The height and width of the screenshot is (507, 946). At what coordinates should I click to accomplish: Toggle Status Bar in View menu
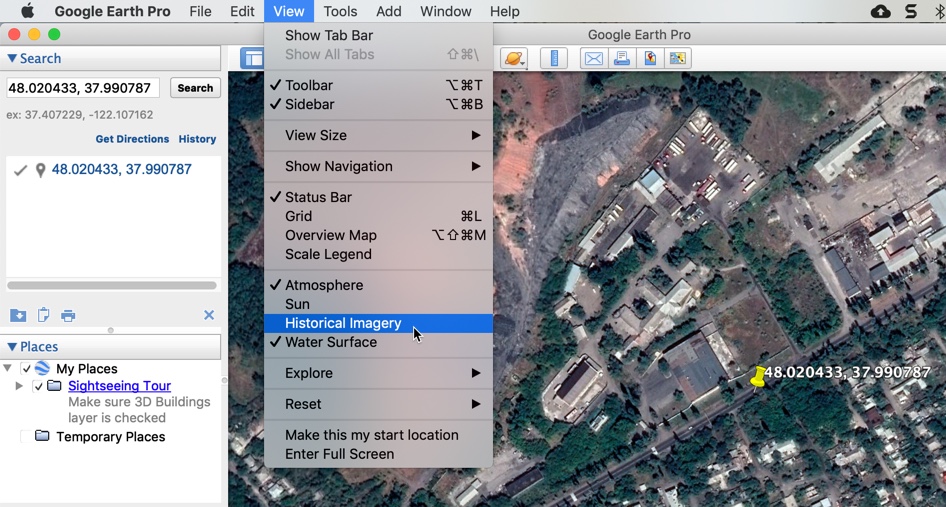[x=378, y=197]
